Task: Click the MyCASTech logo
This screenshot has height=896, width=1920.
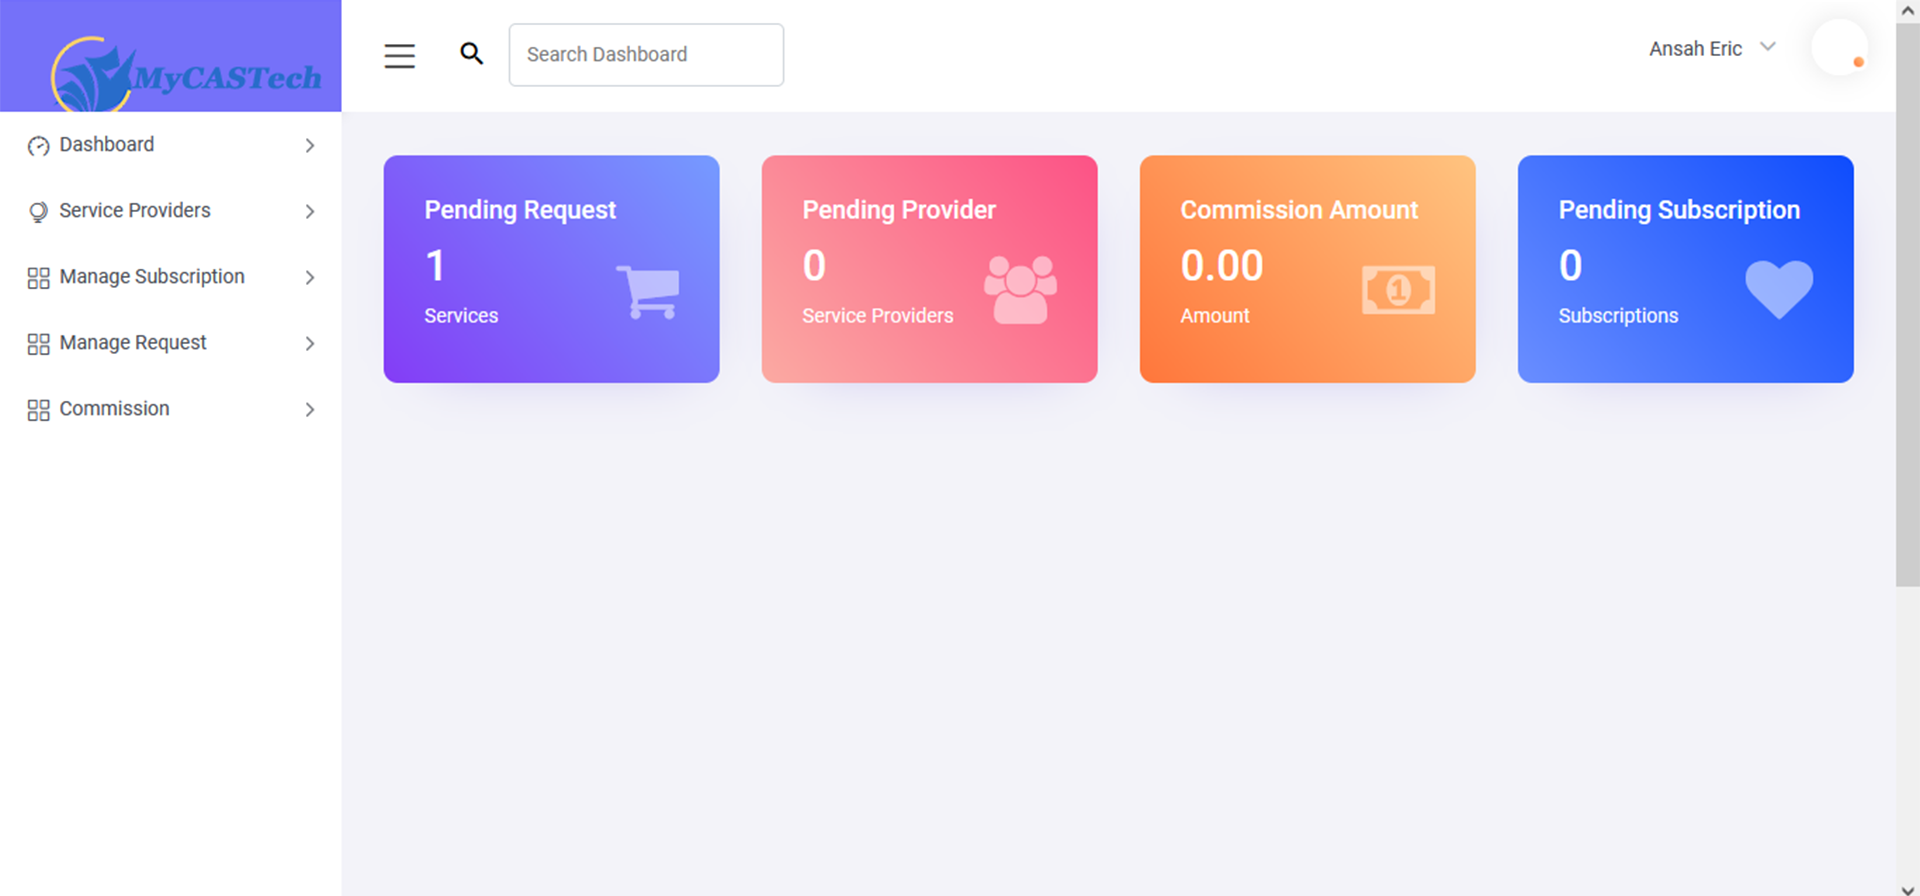Action: 186,74
